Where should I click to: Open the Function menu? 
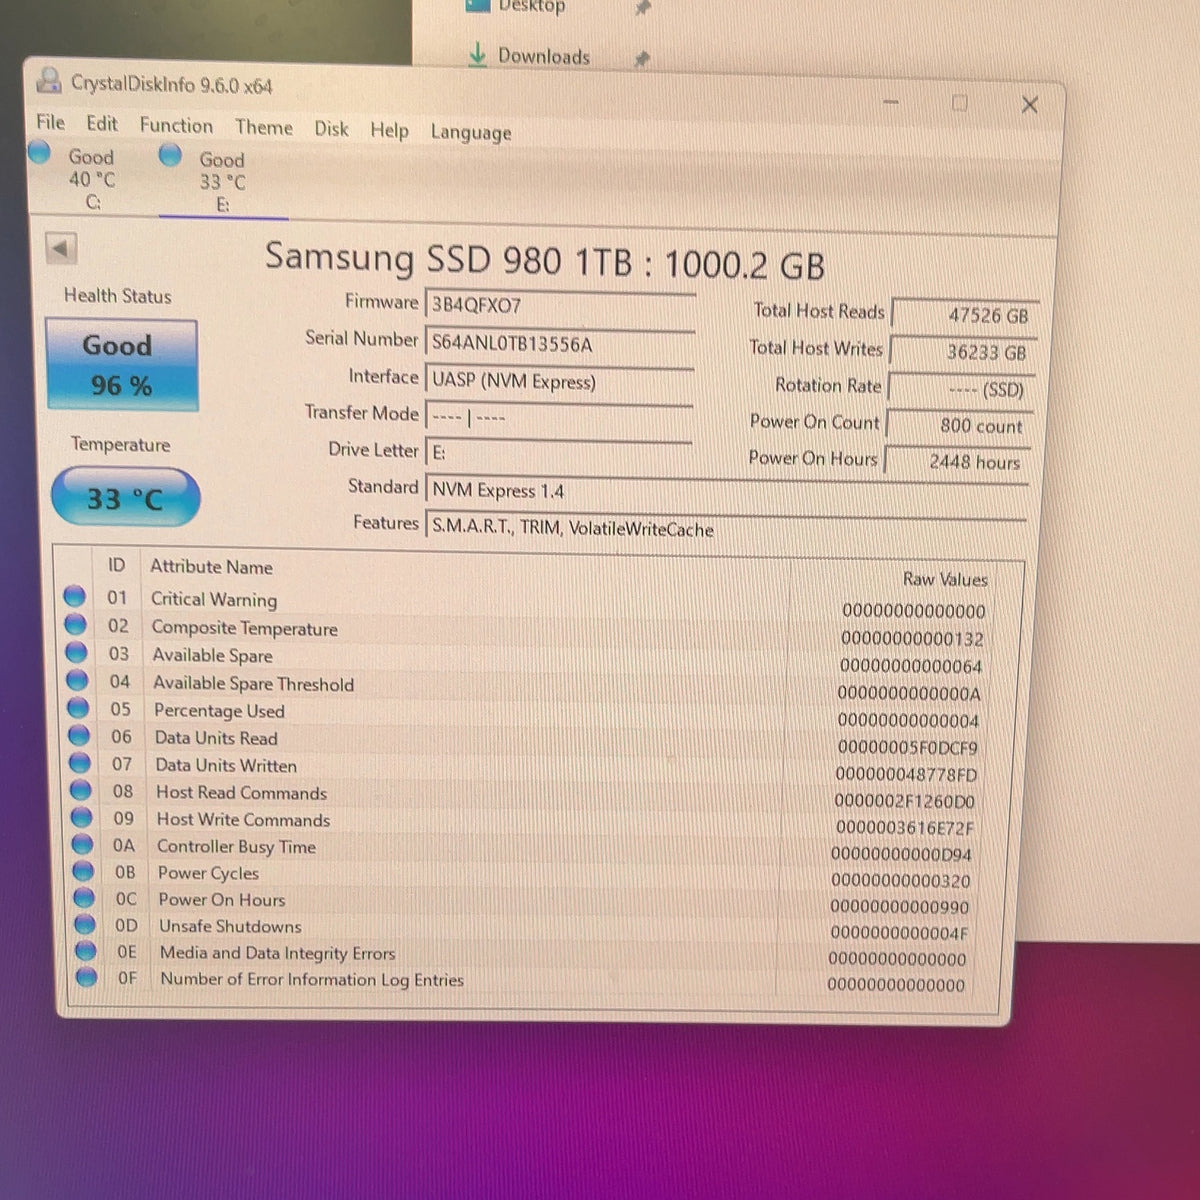pyautogui.click(x=176, y=125)
